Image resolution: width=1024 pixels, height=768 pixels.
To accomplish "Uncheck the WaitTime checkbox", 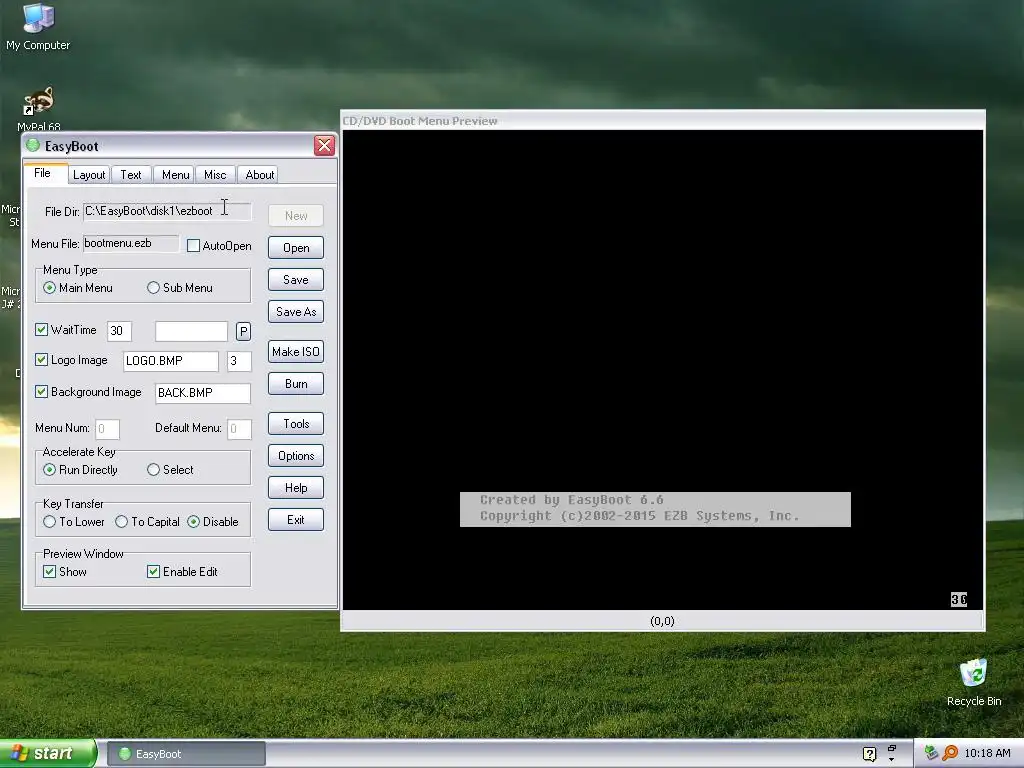I will 42,330.
